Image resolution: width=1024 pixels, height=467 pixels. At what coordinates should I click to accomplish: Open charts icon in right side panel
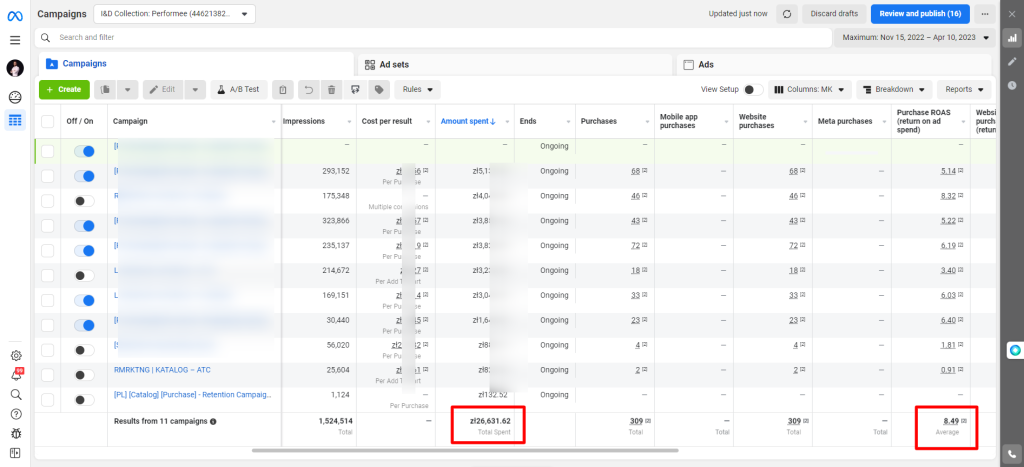click(x=1012, y=38)
